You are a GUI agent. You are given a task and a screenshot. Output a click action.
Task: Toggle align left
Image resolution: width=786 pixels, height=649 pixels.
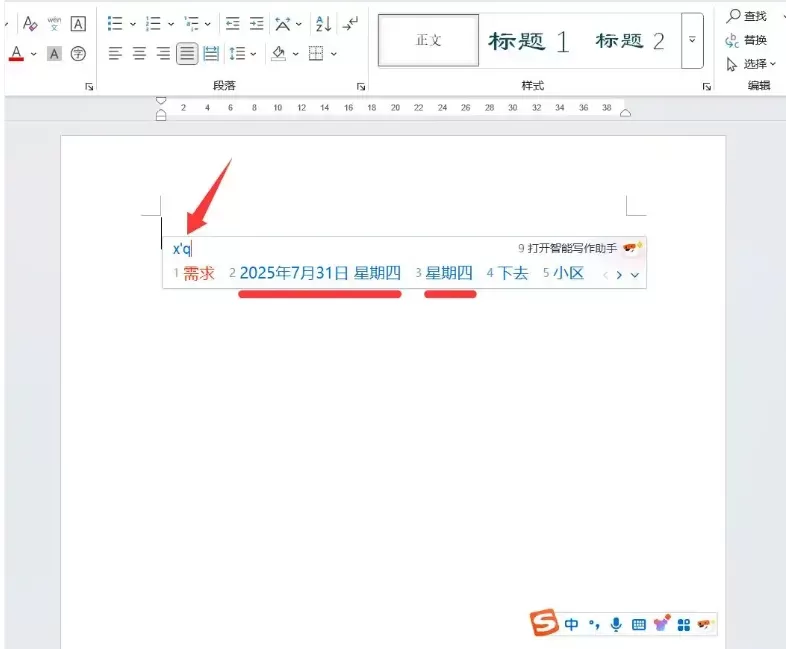[115, 53]
